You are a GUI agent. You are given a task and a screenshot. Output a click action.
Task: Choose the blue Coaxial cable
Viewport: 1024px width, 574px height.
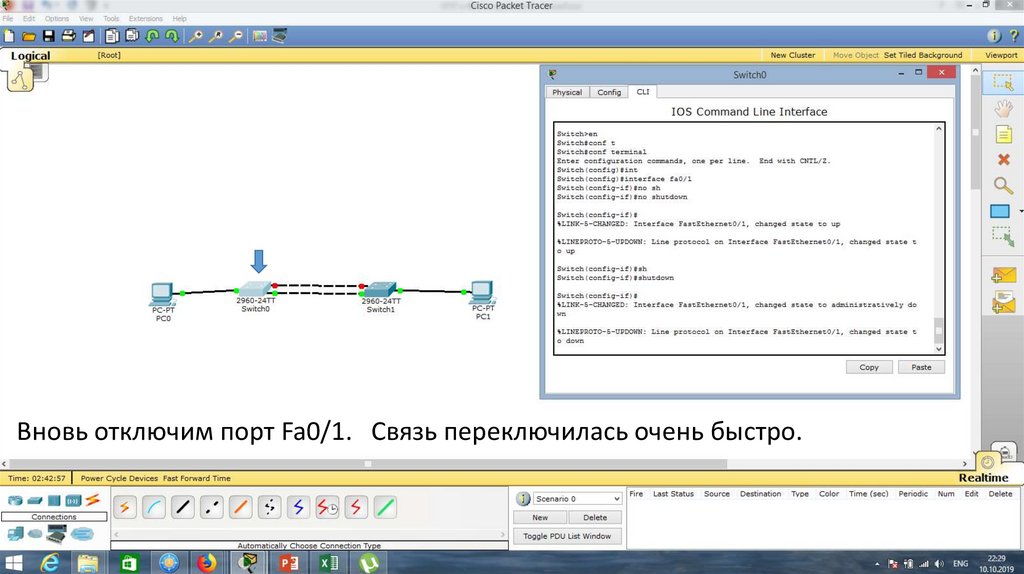(x=298, y=507)
